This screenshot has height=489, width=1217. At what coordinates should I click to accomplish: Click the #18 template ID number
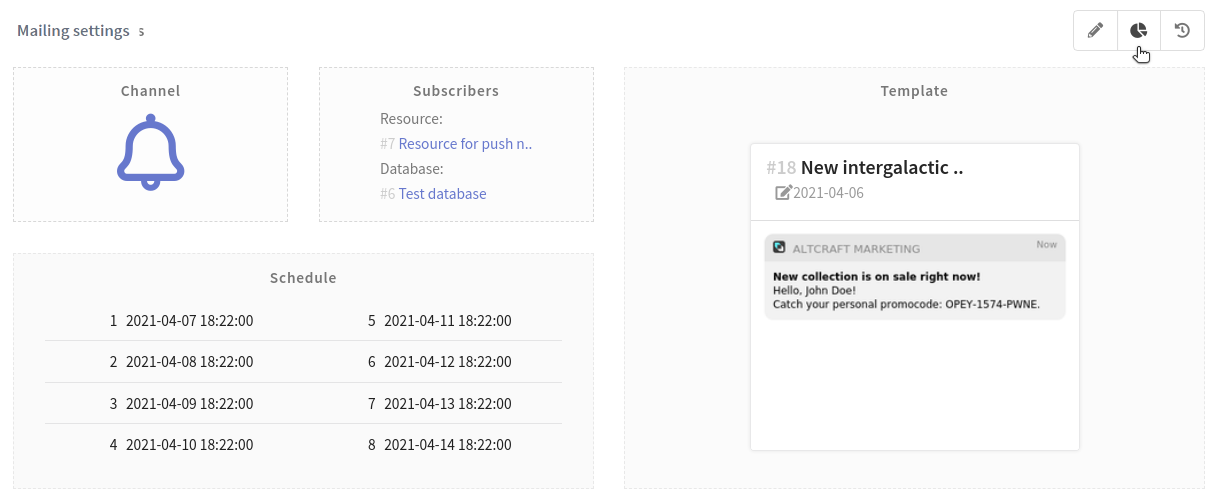tap(781, 168)
